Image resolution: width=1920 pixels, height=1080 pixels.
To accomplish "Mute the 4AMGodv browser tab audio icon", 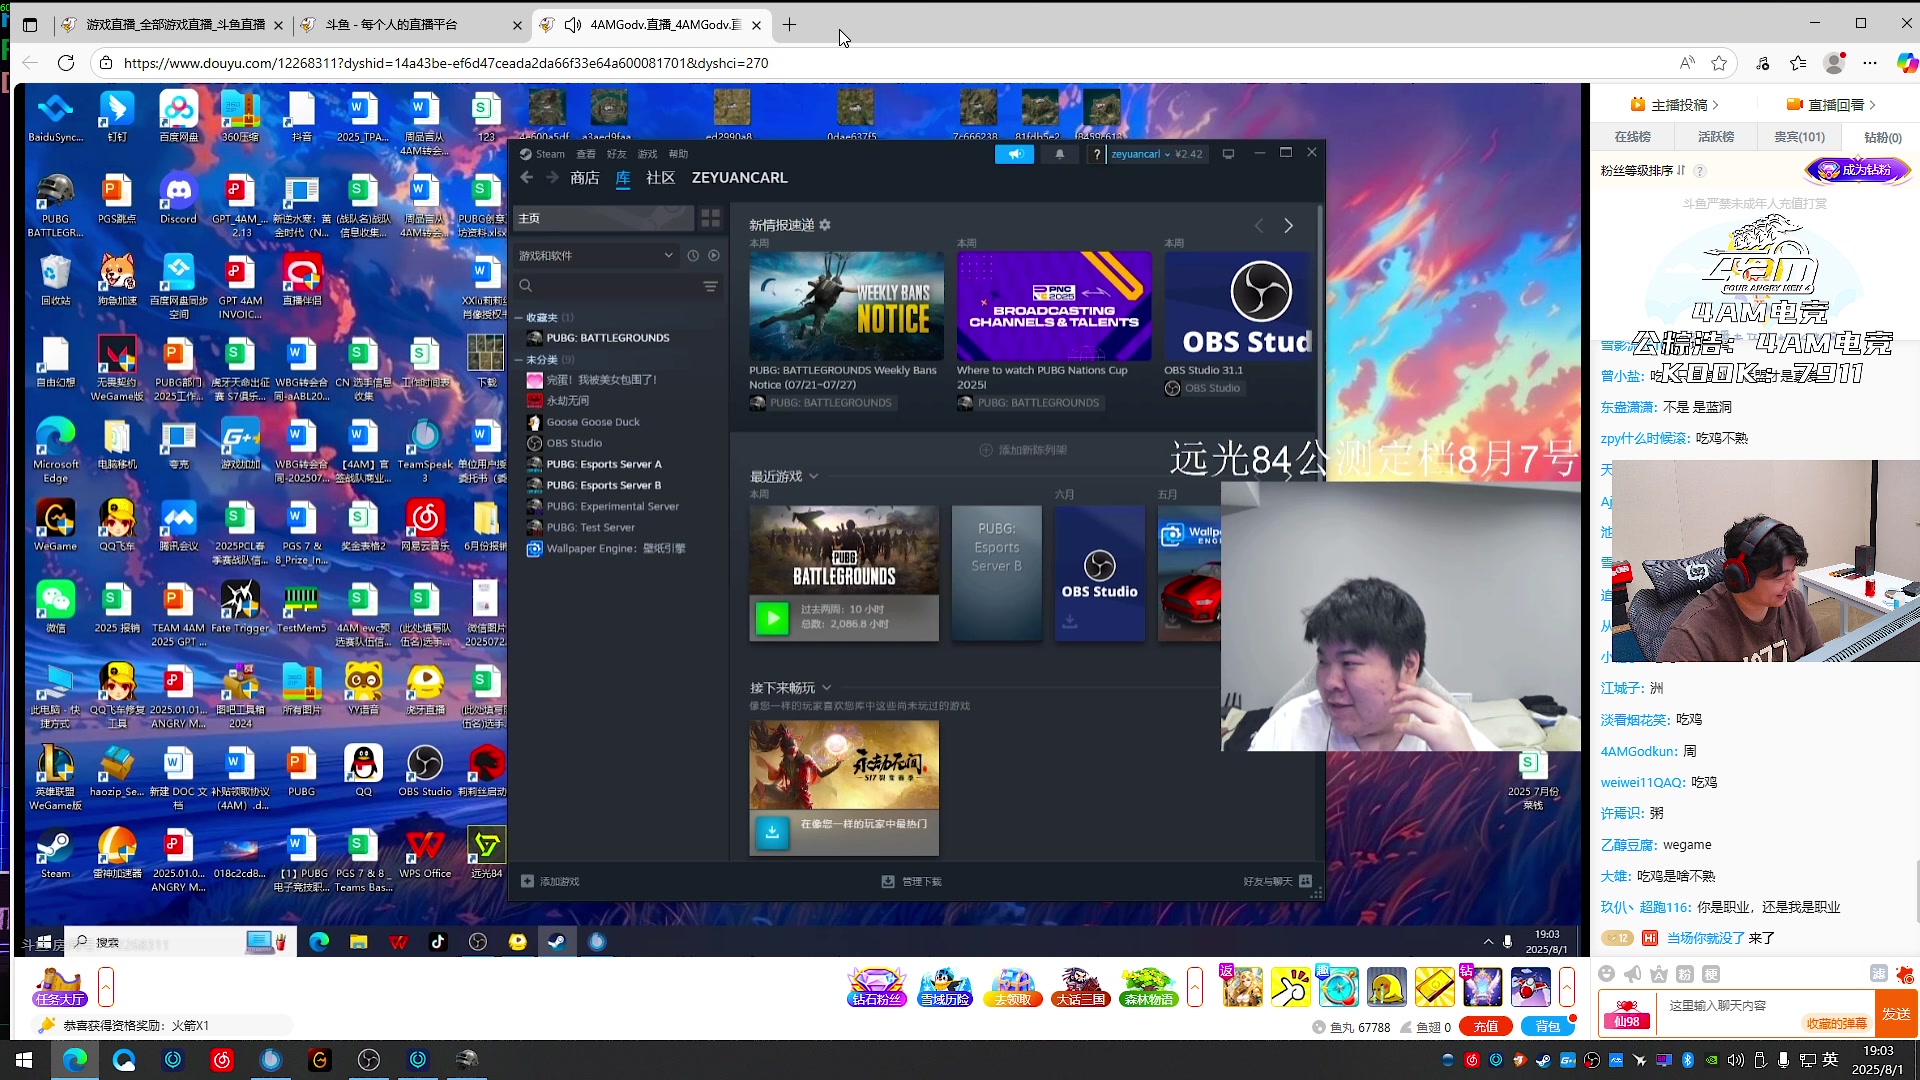I will (572, 25).
